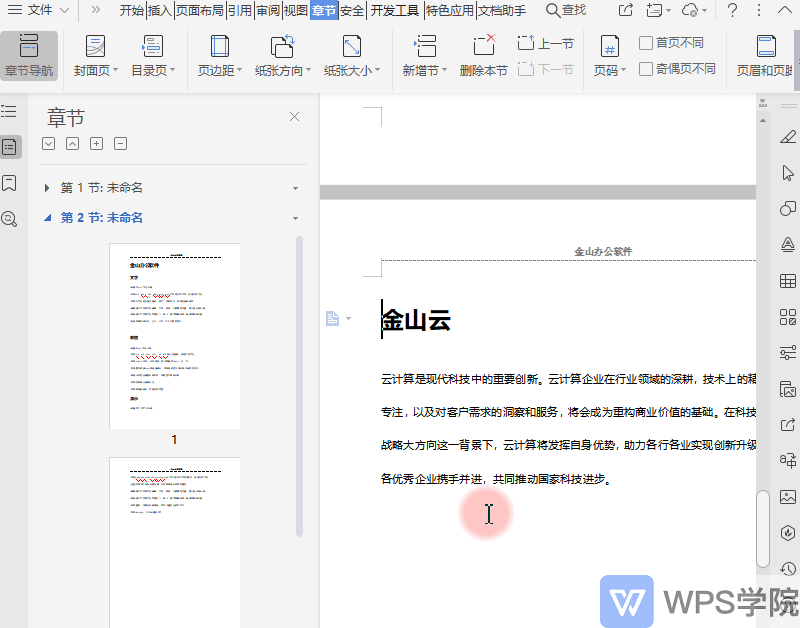Click the 上一节 previous section button

[546, 40]
